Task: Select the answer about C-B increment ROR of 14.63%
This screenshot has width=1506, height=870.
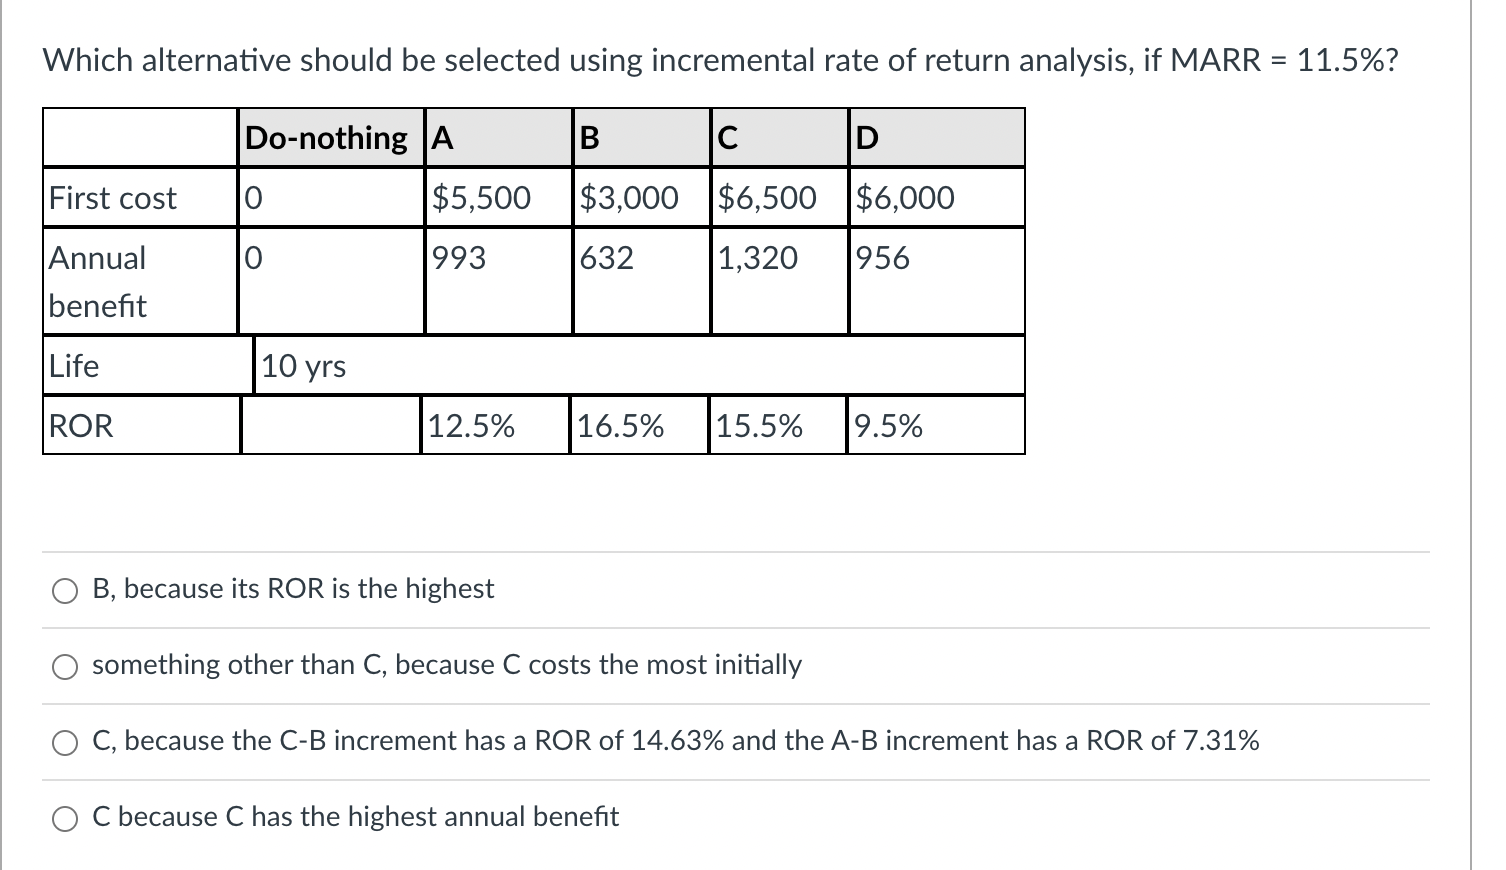Action: click(65, 742)
